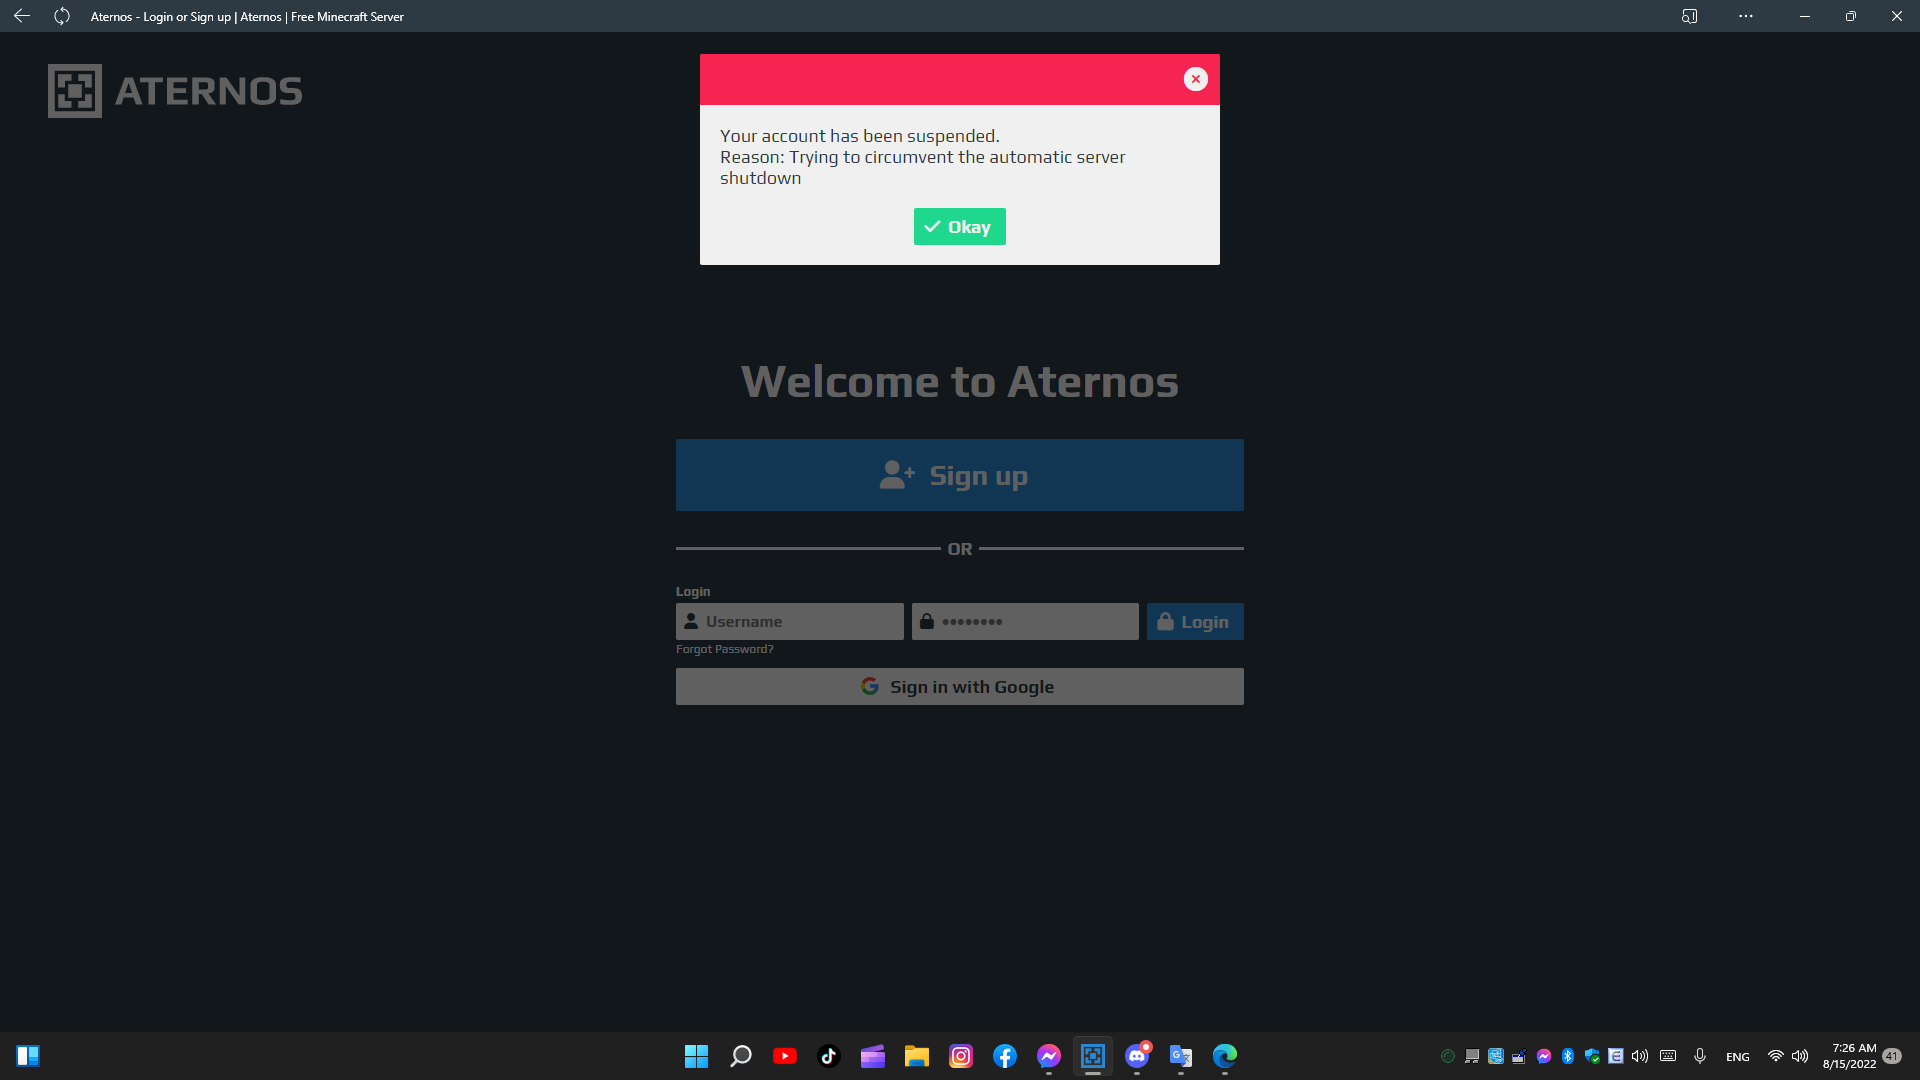Open the touch keyboard tray icon
The width and height of the screenshot is (1920, 1080).
[x=1668, y=1056]
